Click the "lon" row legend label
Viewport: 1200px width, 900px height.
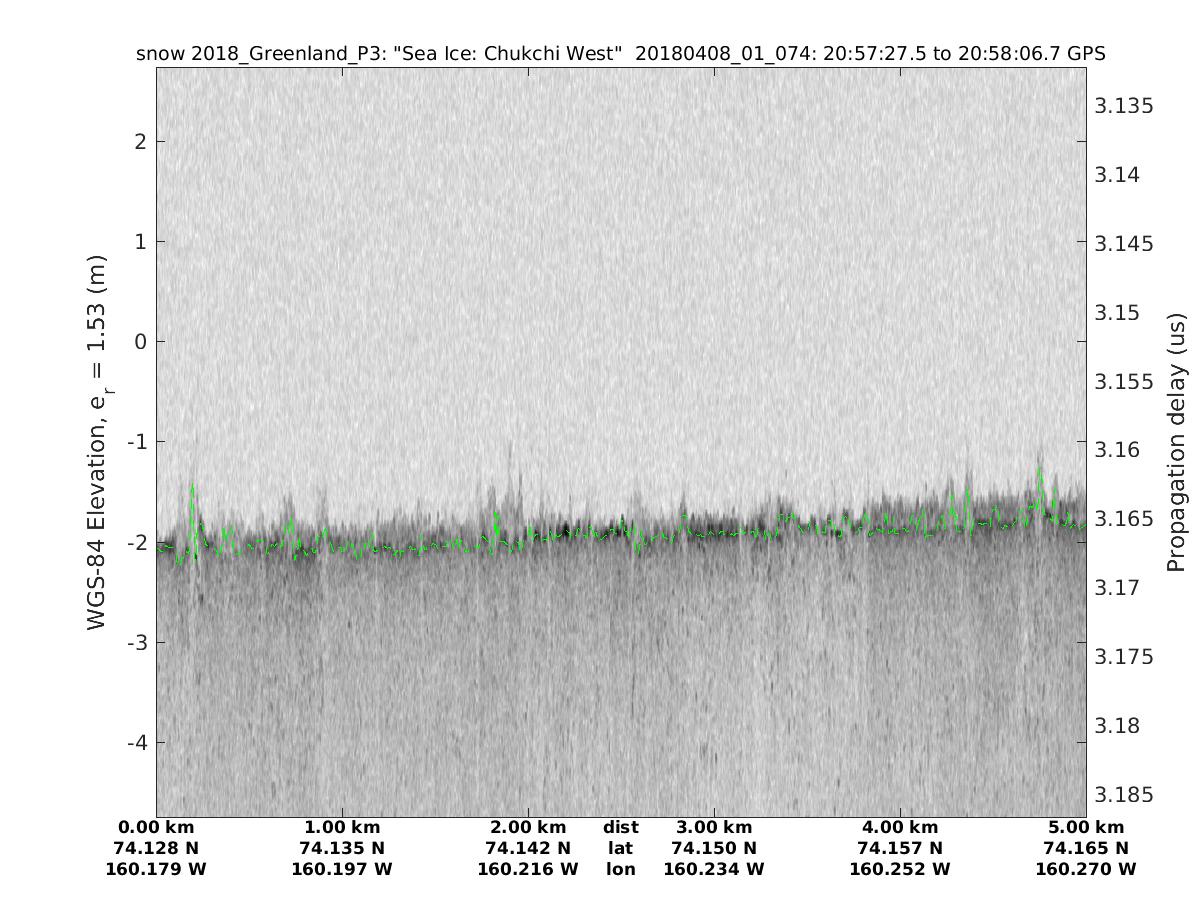621,870
